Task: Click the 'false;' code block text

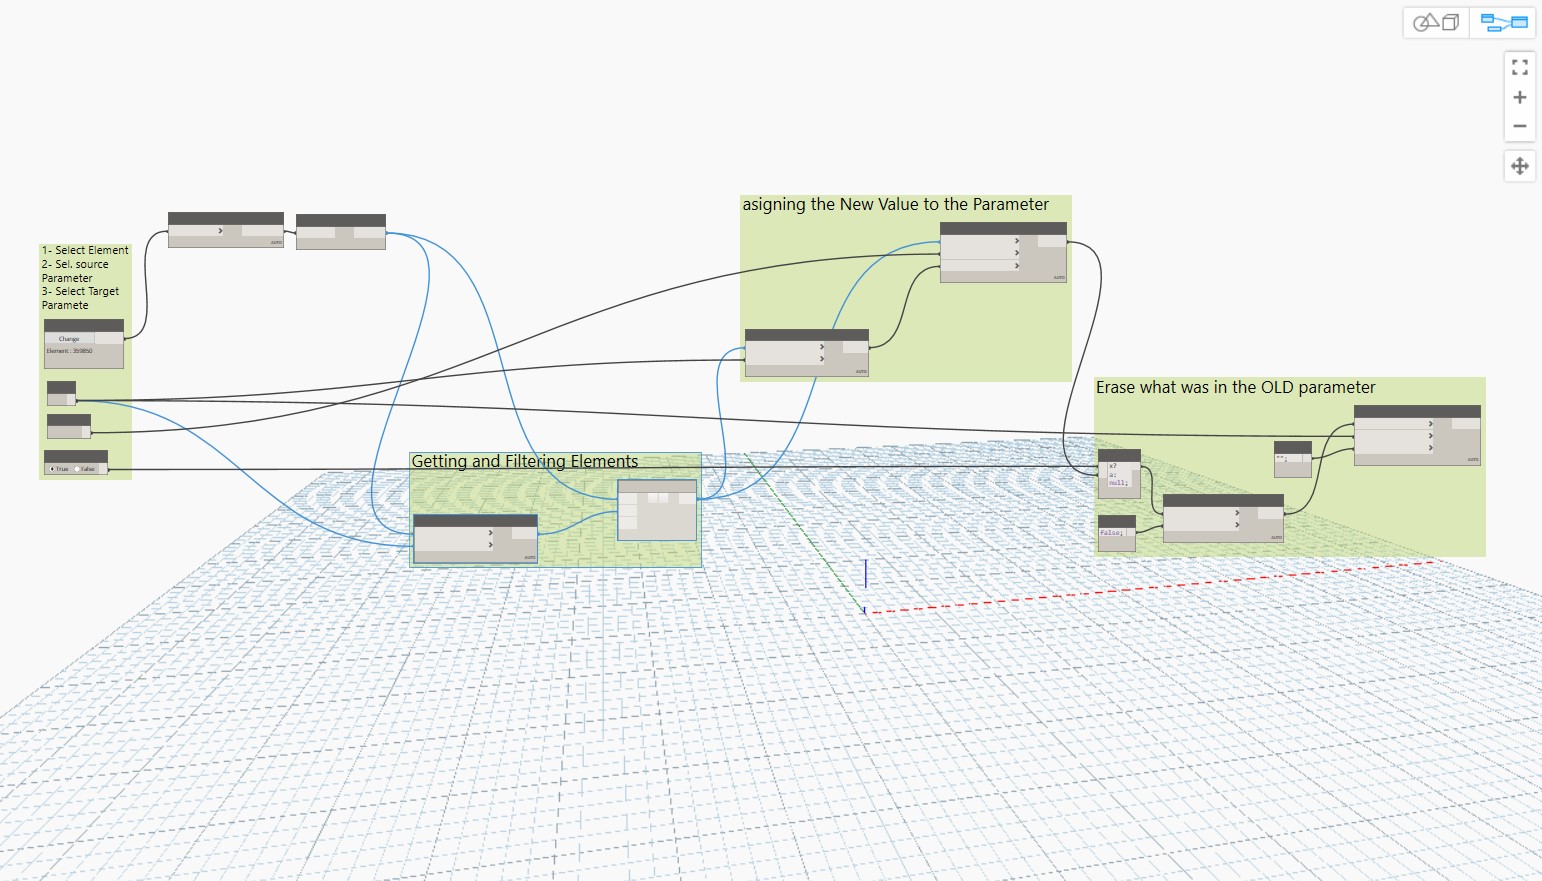Action: click(x=1112, y=533)
